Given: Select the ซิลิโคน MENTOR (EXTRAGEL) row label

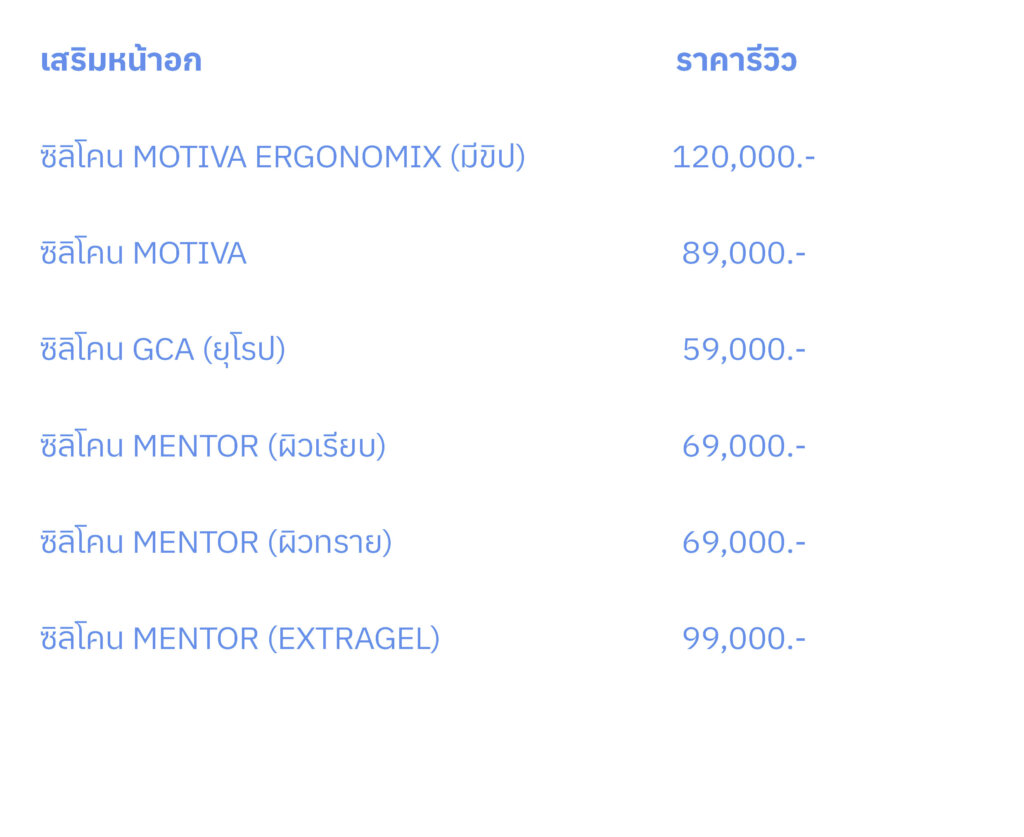Looking at the screenshot, I should coord(240,638).
